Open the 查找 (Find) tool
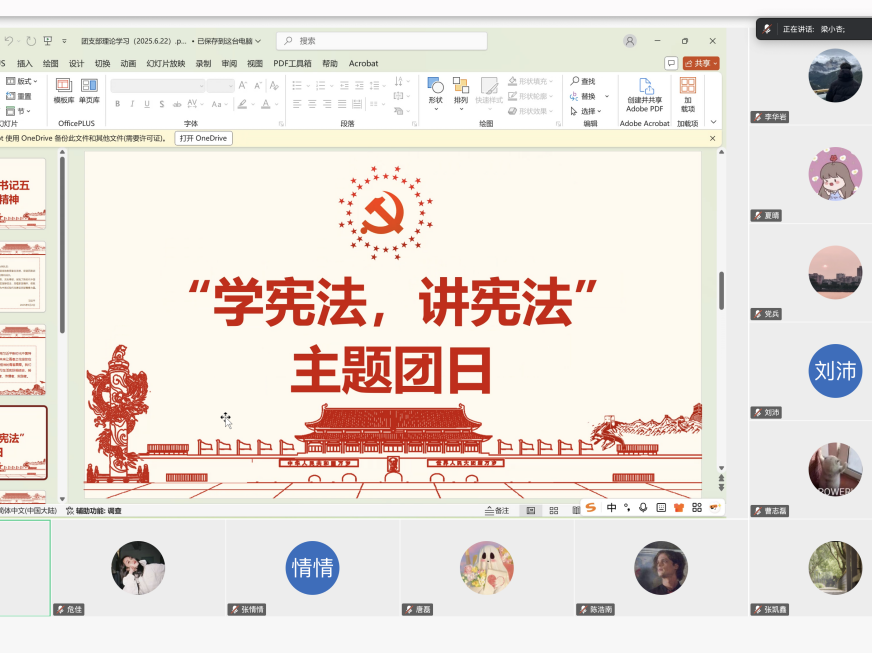Image resolution: width=872 pixels, height=653 pixels. click(583, 81)
